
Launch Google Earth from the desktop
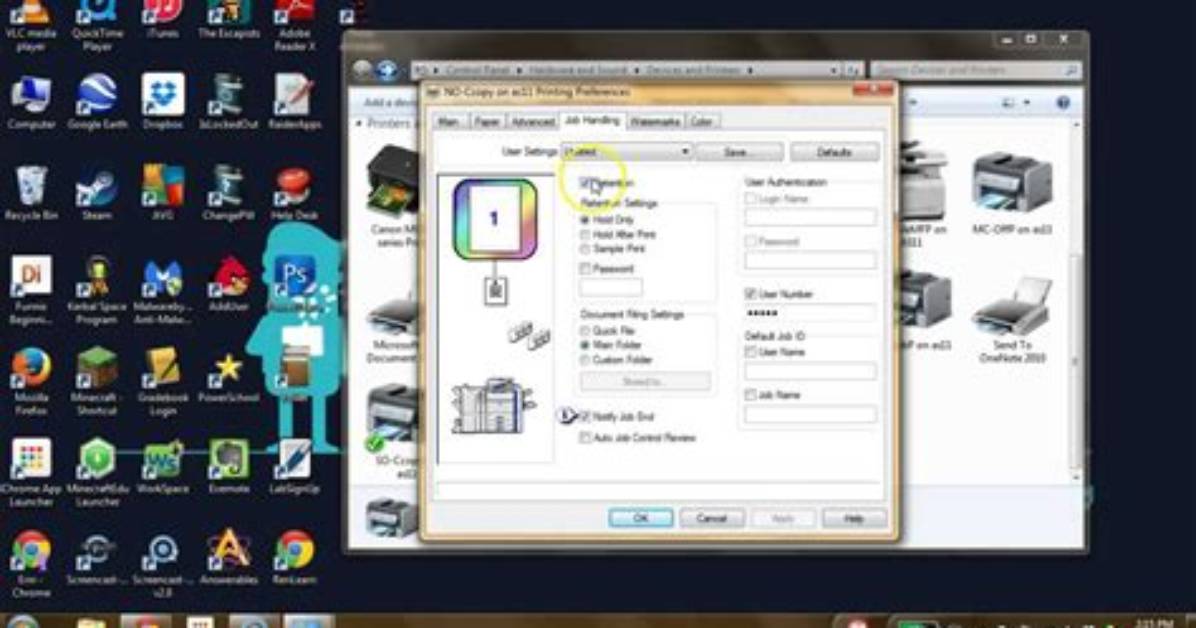(97, 102)
